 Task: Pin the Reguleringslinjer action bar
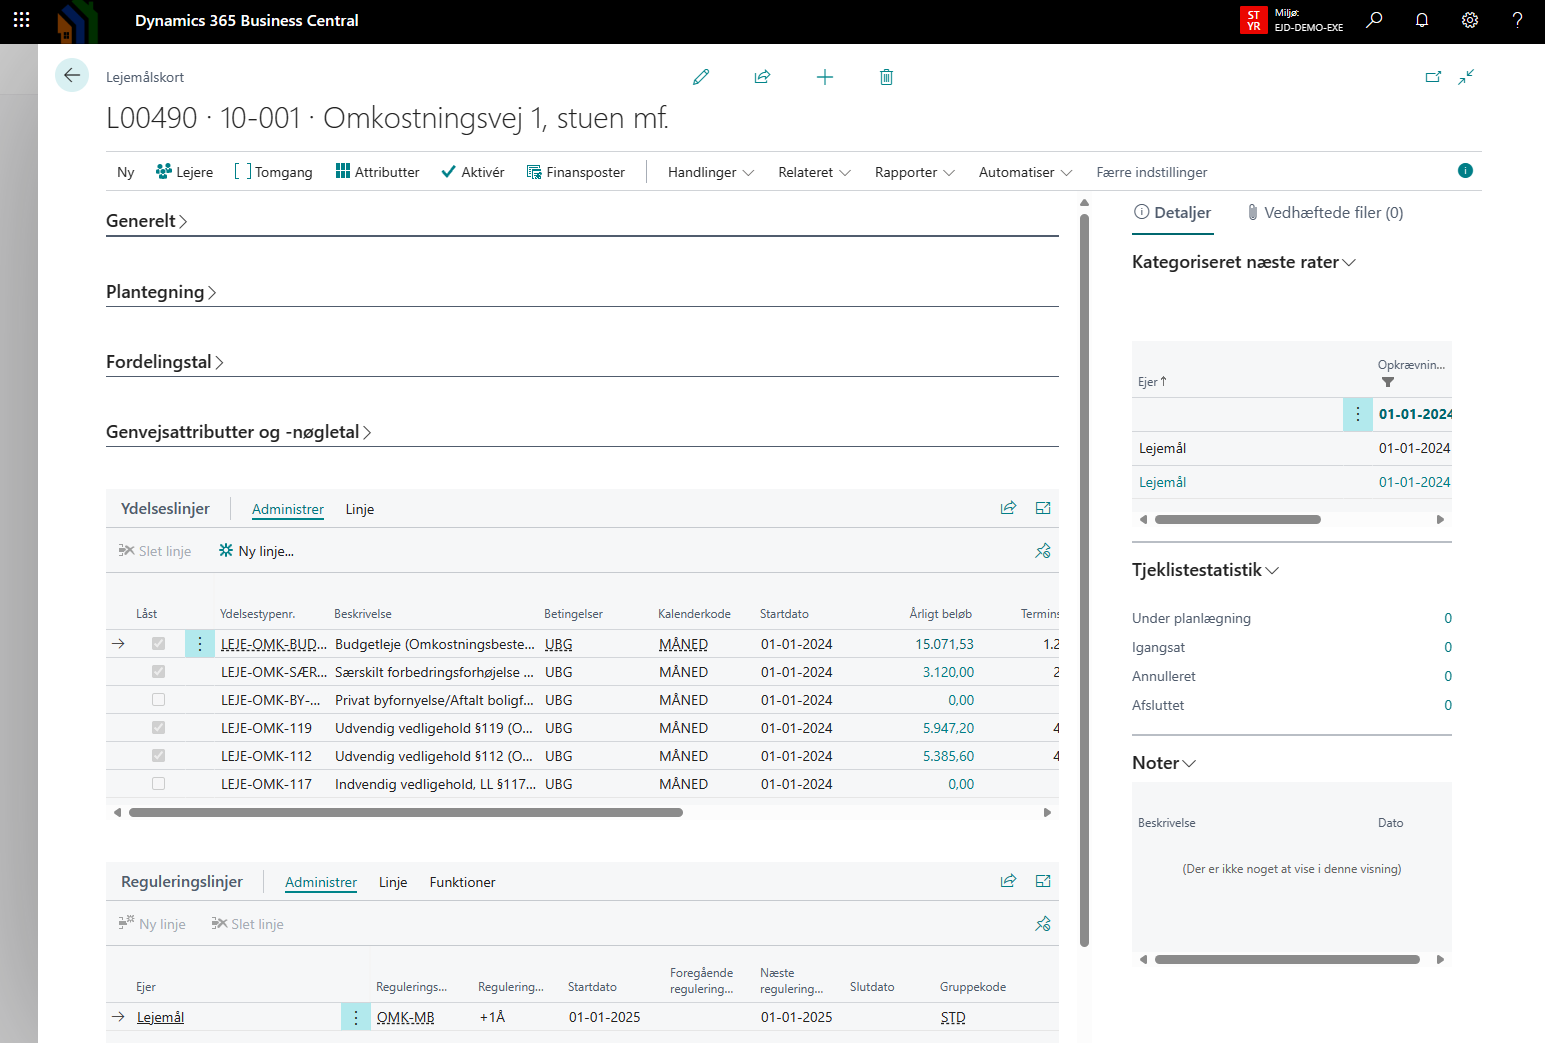(1043, 924)
